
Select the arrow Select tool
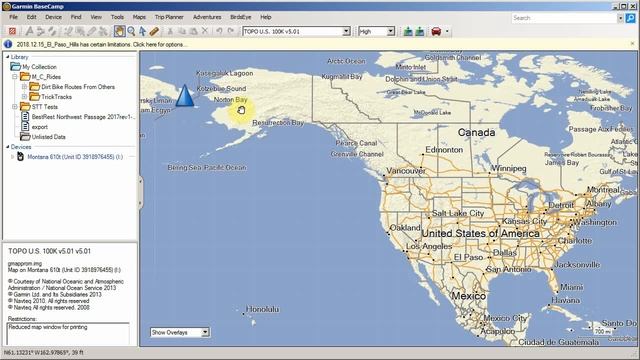pos(142,31)
